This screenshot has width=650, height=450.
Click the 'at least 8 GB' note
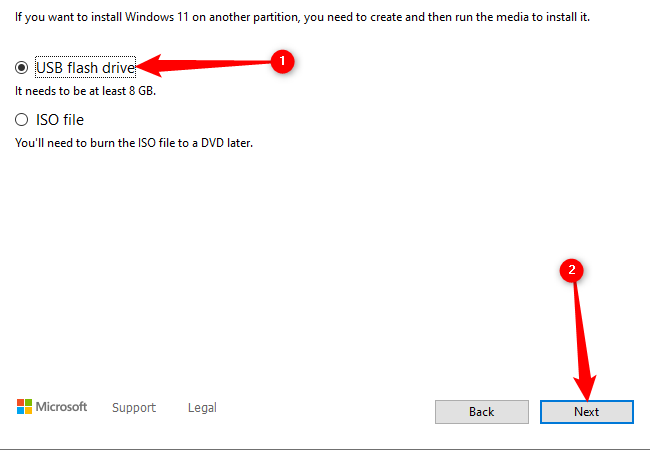point(86,91)
